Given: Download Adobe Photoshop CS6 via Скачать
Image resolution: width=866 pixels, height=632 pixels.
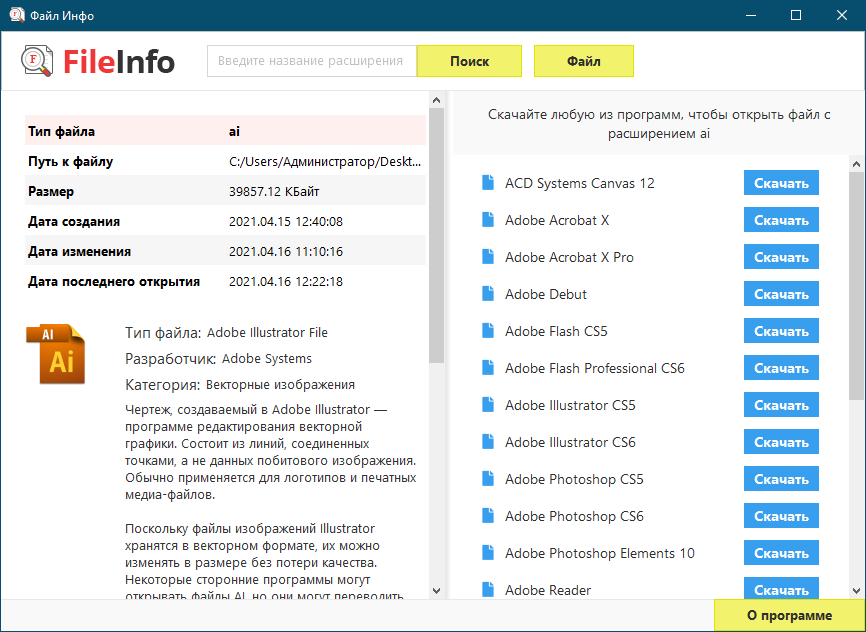Looking at the screenshot, I should coord(781,516).
